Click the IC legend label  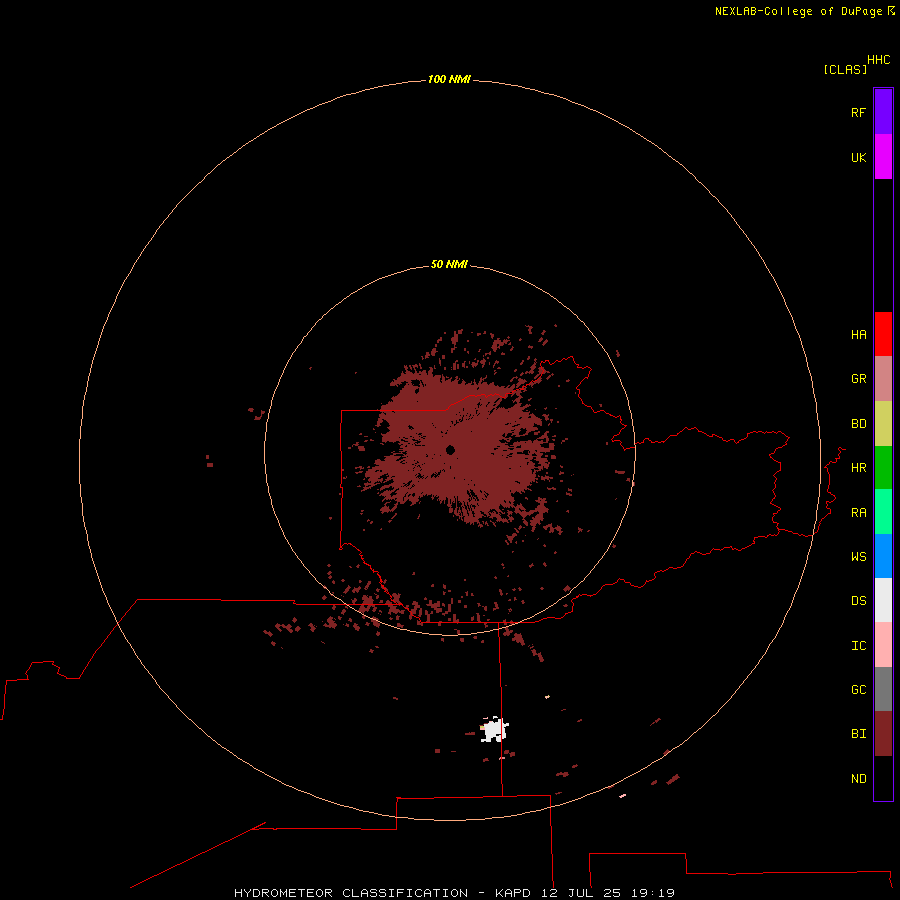tap(858, 646)
